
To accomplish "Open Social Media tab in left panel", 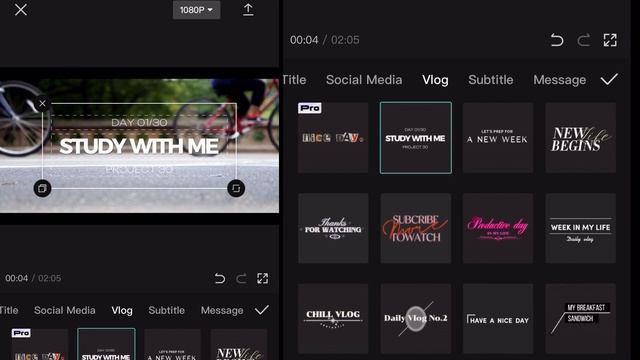I will click(64, 310).
